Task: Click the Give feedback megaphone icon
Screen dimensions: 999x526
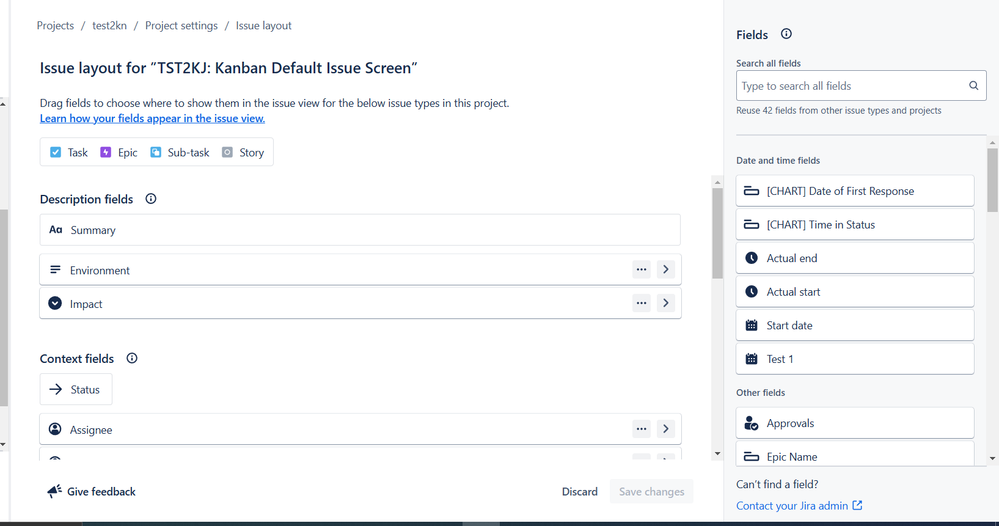Action: pyautogui.click(x=55, y=491)
